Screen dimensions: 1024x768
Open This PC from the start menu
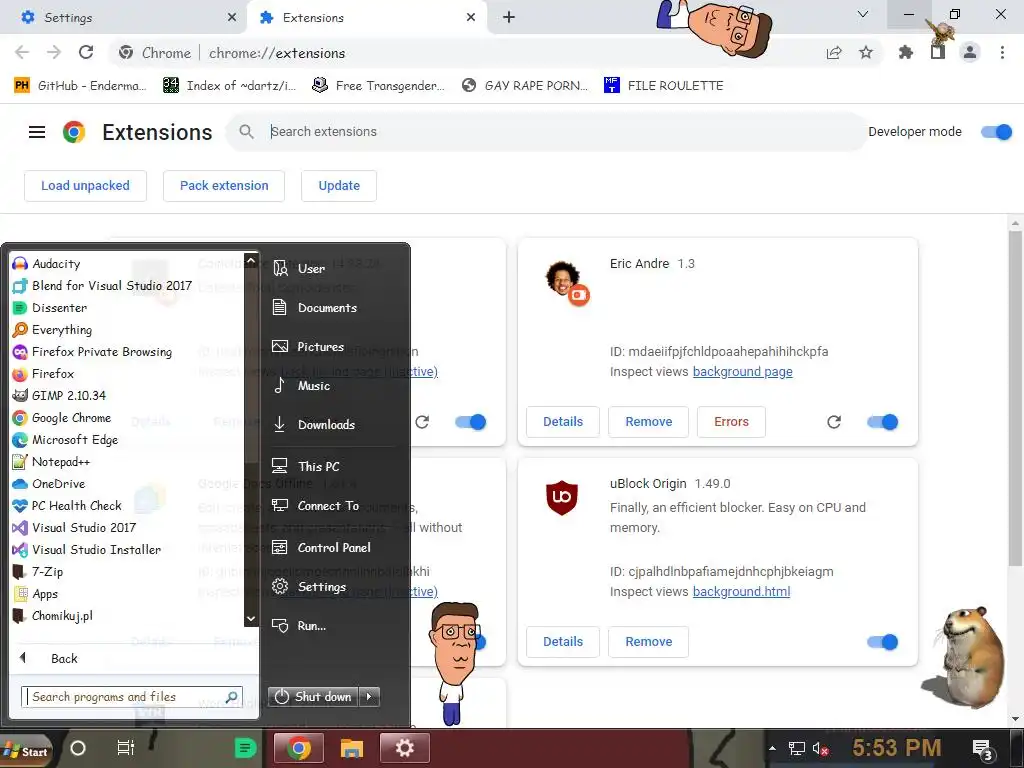306,467
